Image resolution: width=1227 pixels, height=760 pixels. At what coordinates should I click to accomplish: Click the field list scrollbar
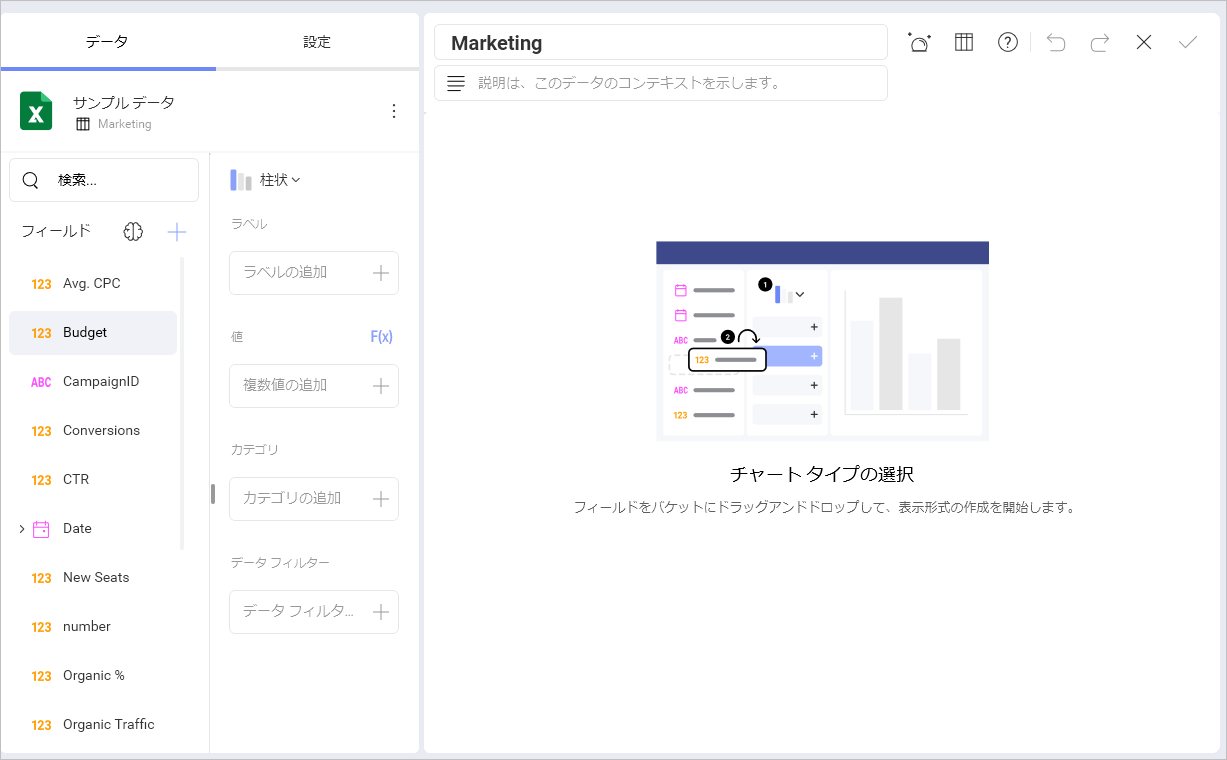coord(182,403)
